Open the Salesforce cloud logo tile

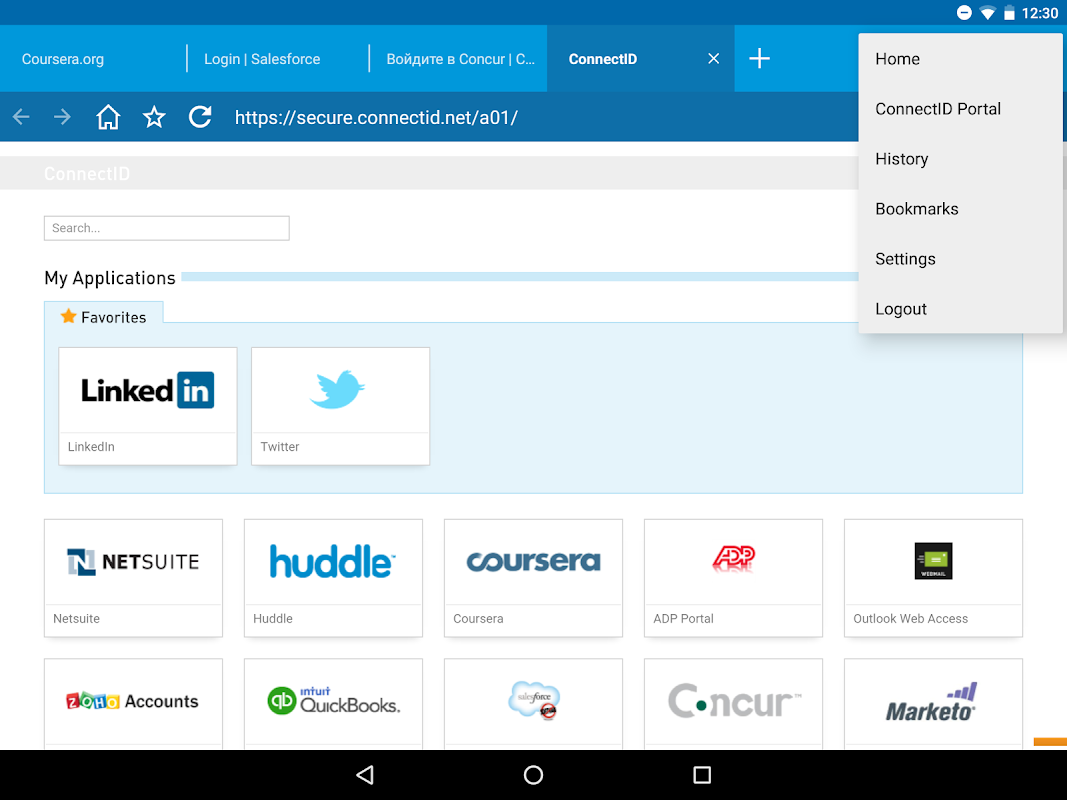click(x=534, y=704)
